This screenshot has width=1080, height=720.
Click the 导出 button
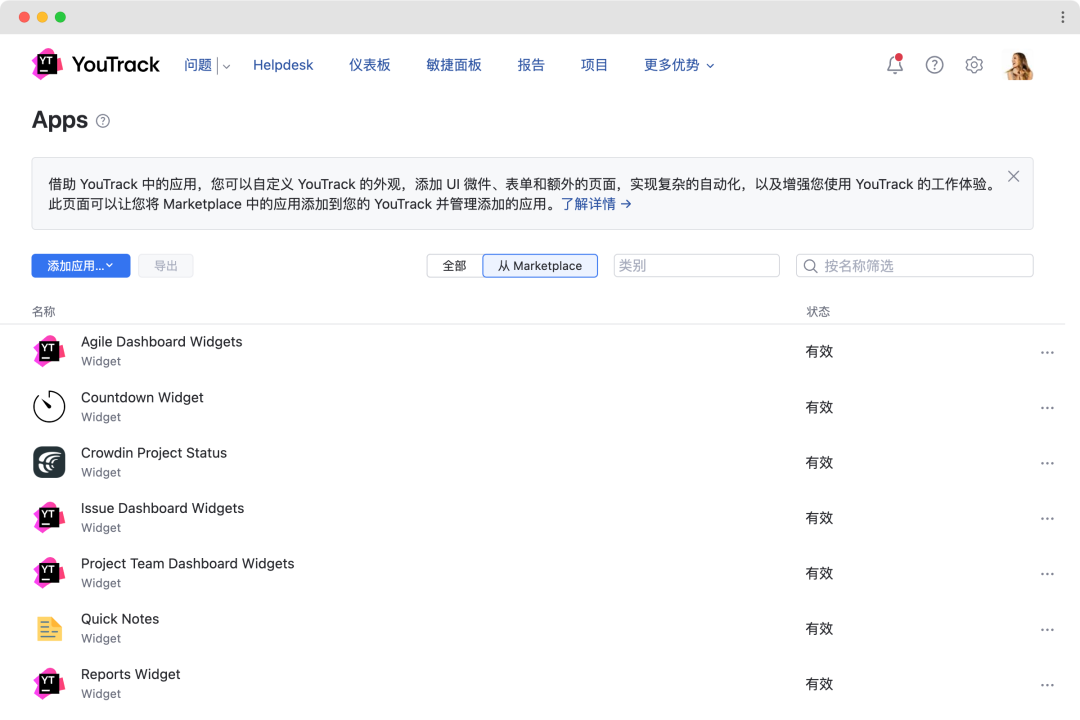pyautogui.click(x=166, y=266)
